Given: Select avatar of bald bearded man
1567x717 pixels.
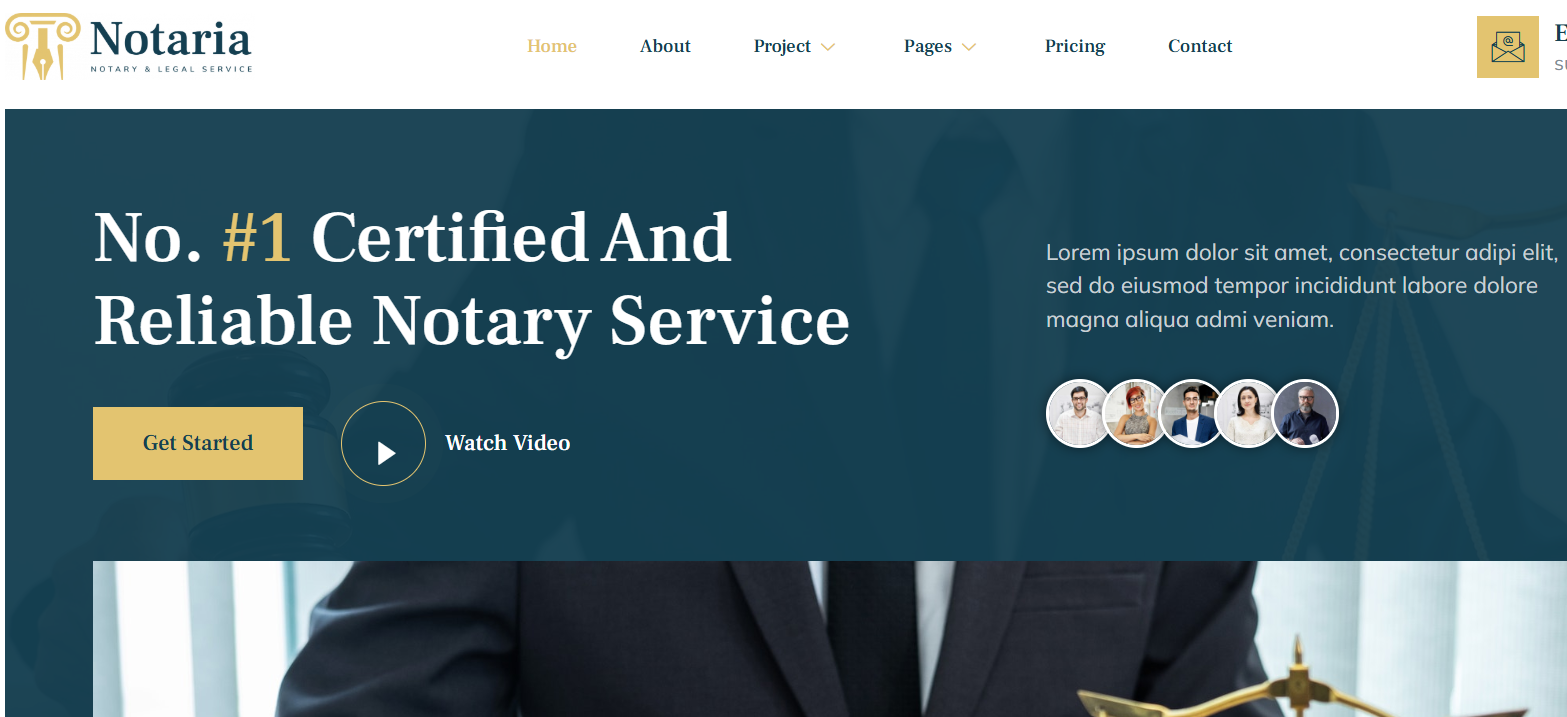Looking at the screenshot, I should [x=1305, y=413].
